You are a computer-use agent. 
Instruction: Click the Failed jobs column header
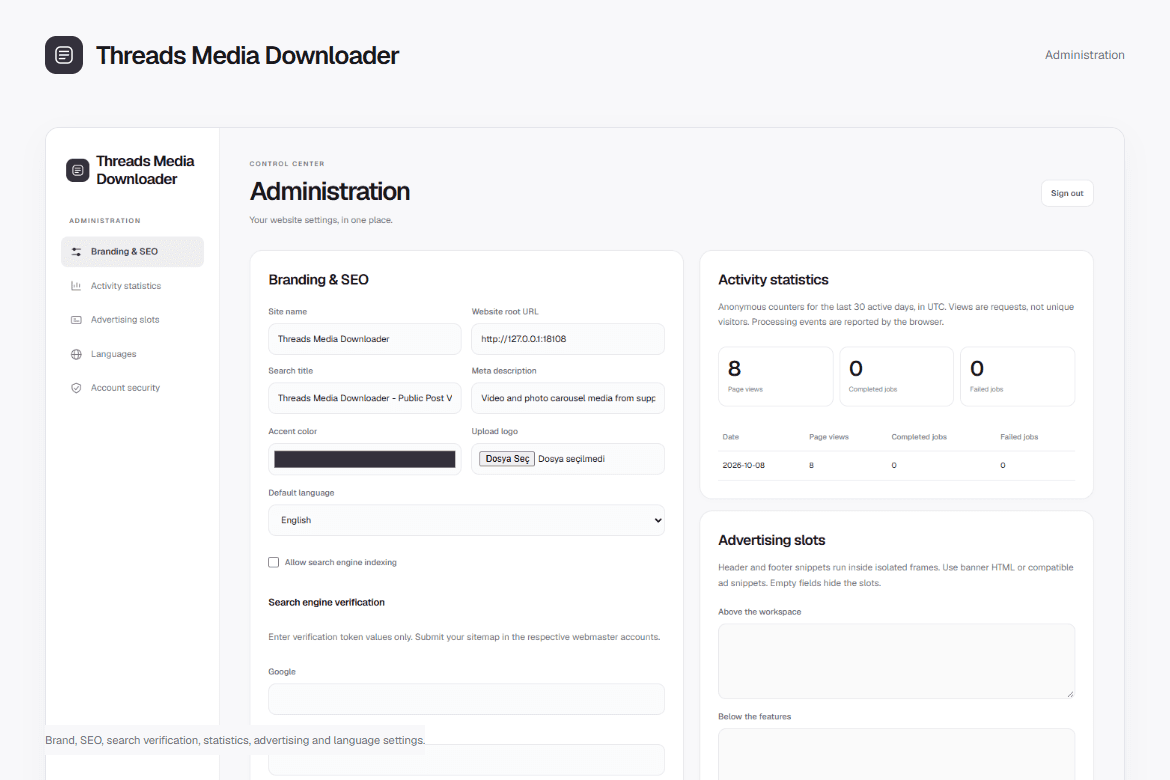coord(1019,437)
